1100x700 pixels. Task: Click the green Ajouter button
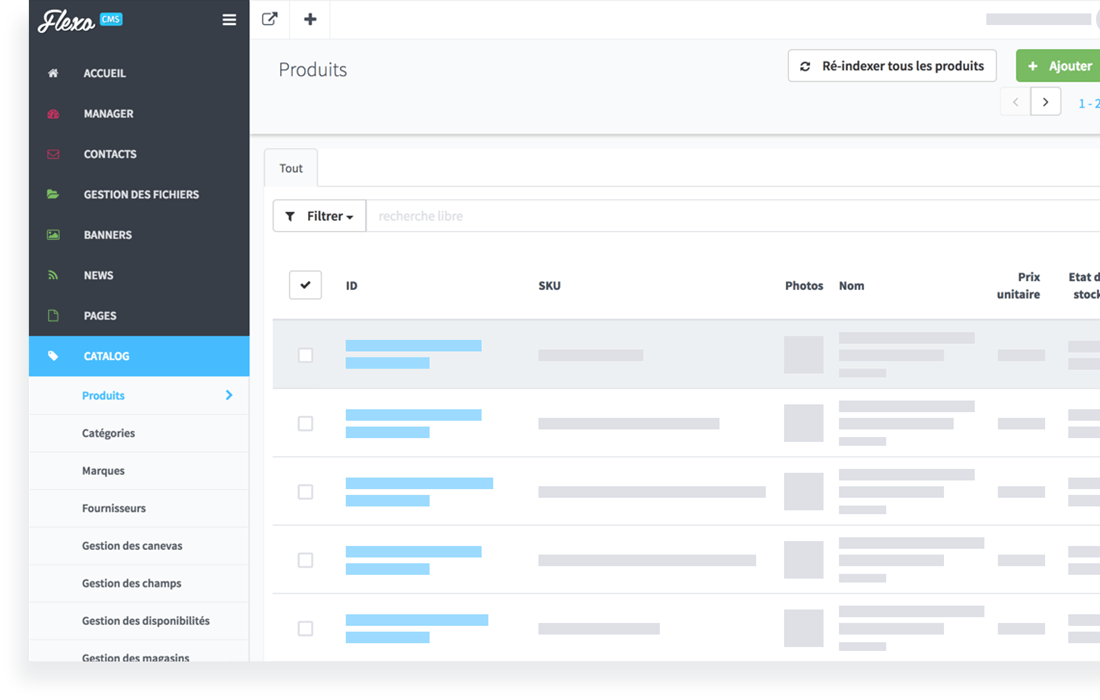(1060, 66)
